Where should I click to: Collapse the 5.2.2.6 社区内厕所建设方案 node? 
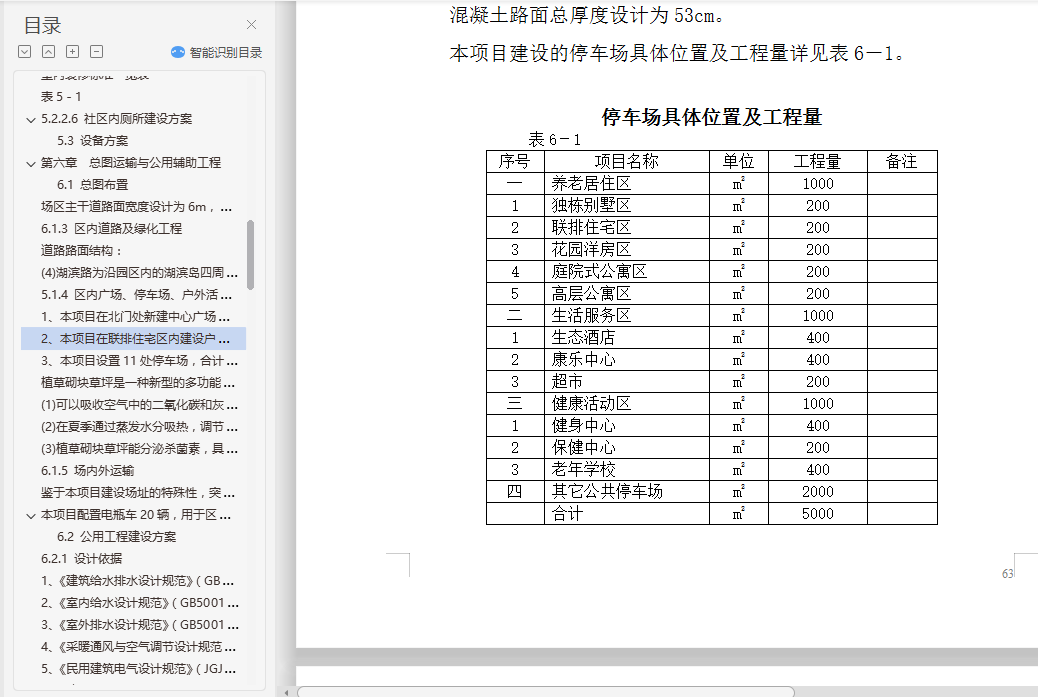[x=30, y=120]
